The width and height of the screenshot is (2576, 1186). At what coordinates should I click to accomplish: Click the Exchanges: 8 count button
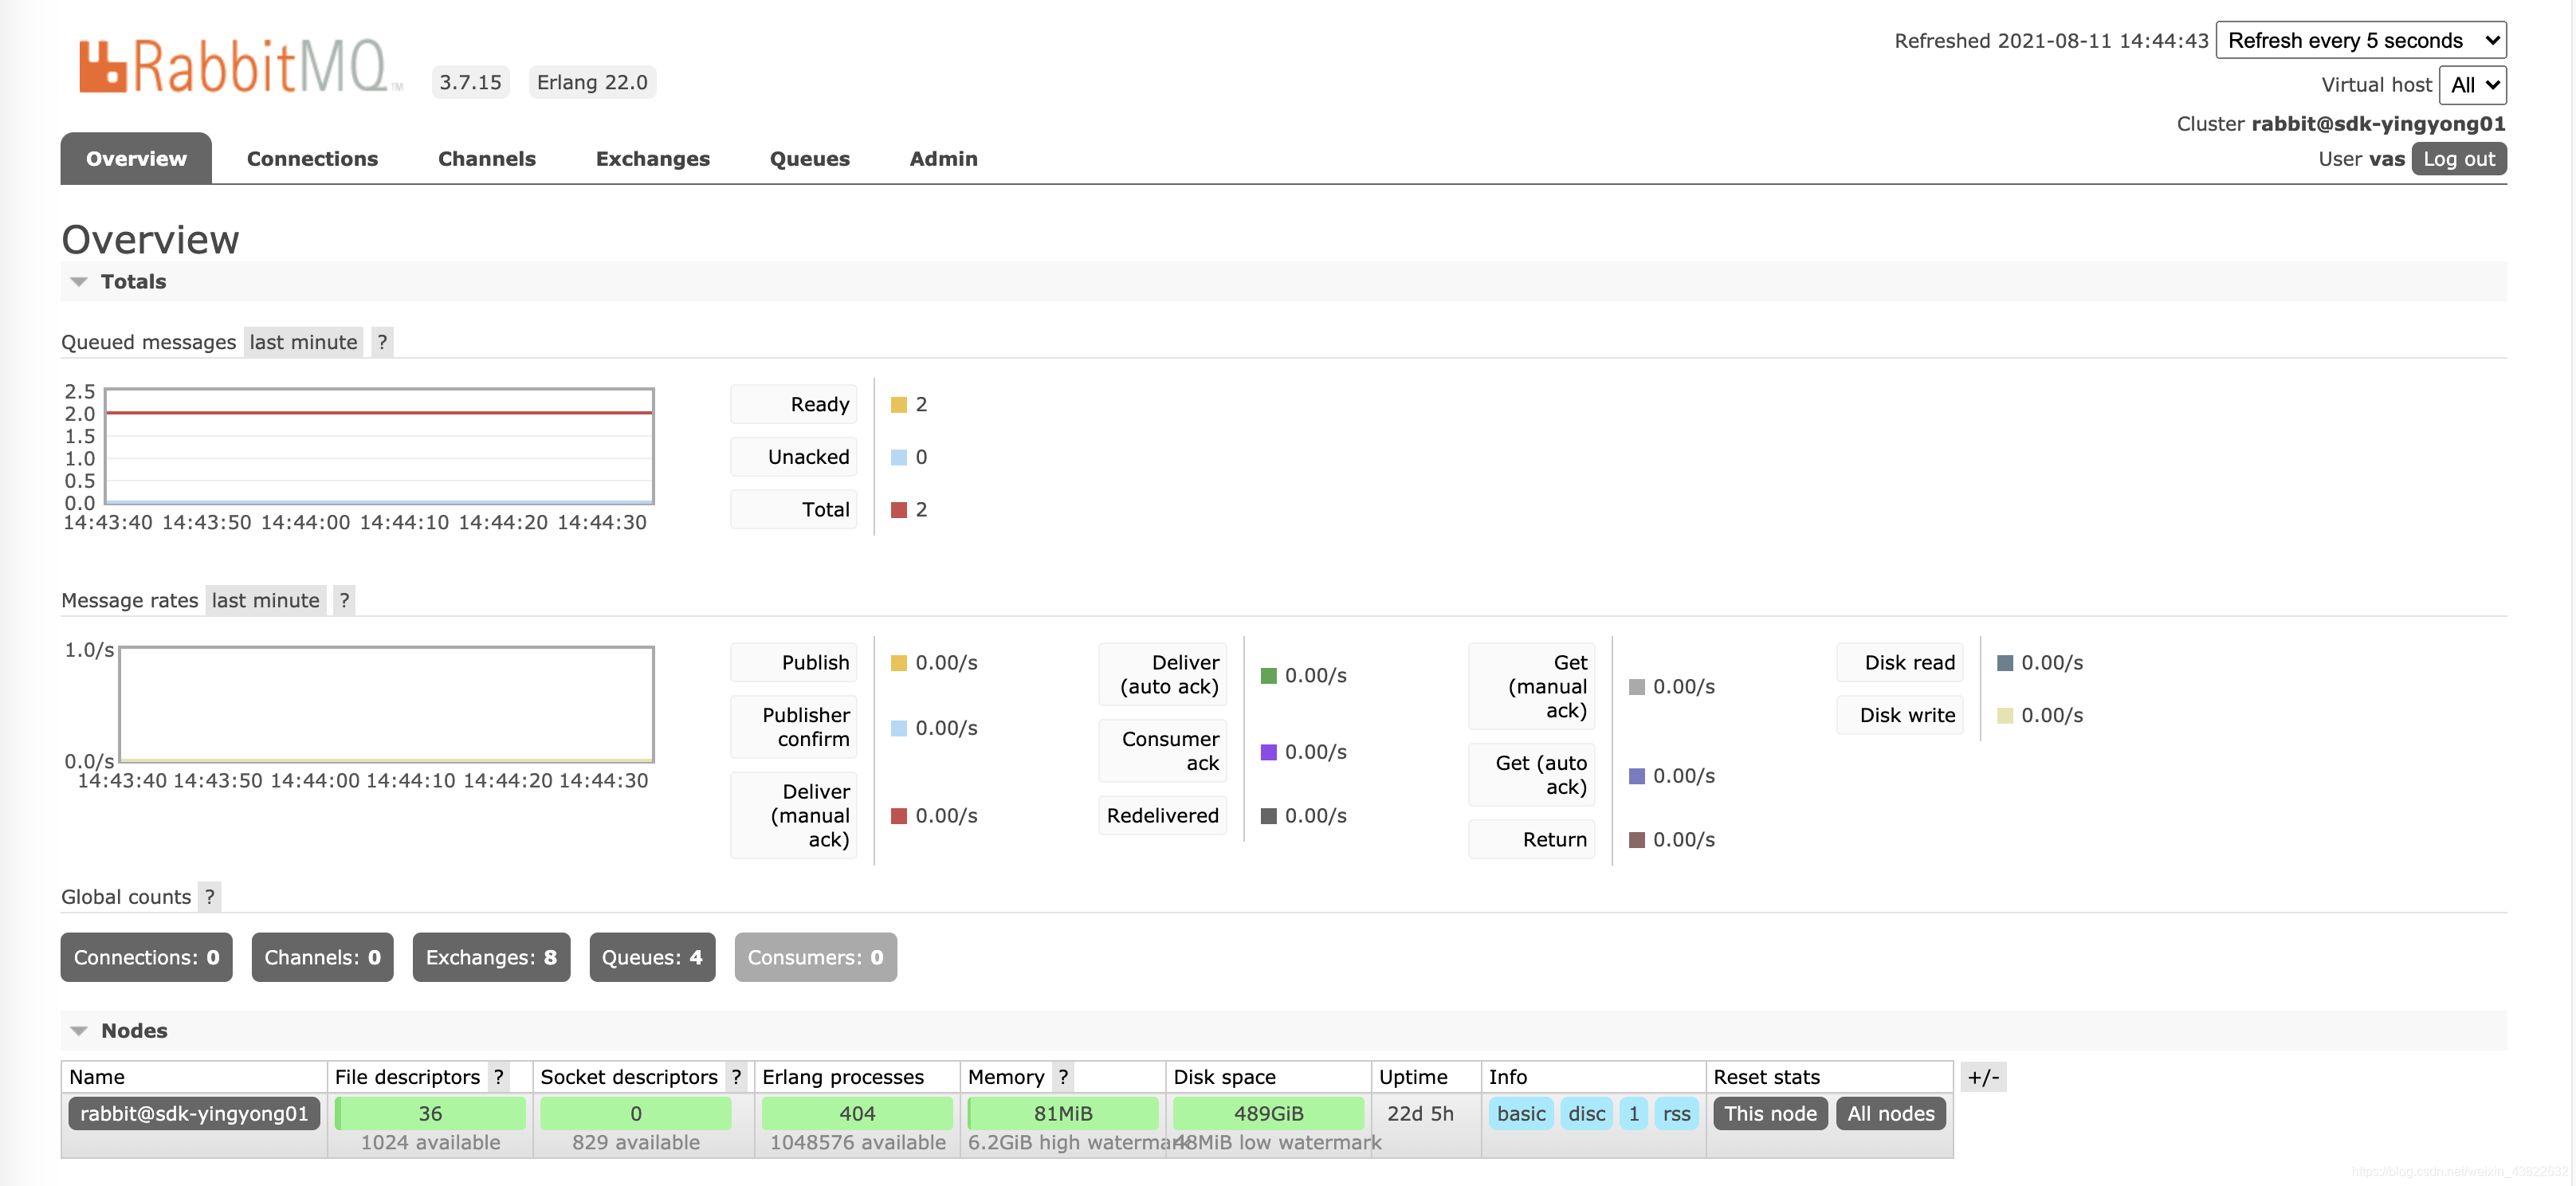pyautogui.click(x=491, y=958)
